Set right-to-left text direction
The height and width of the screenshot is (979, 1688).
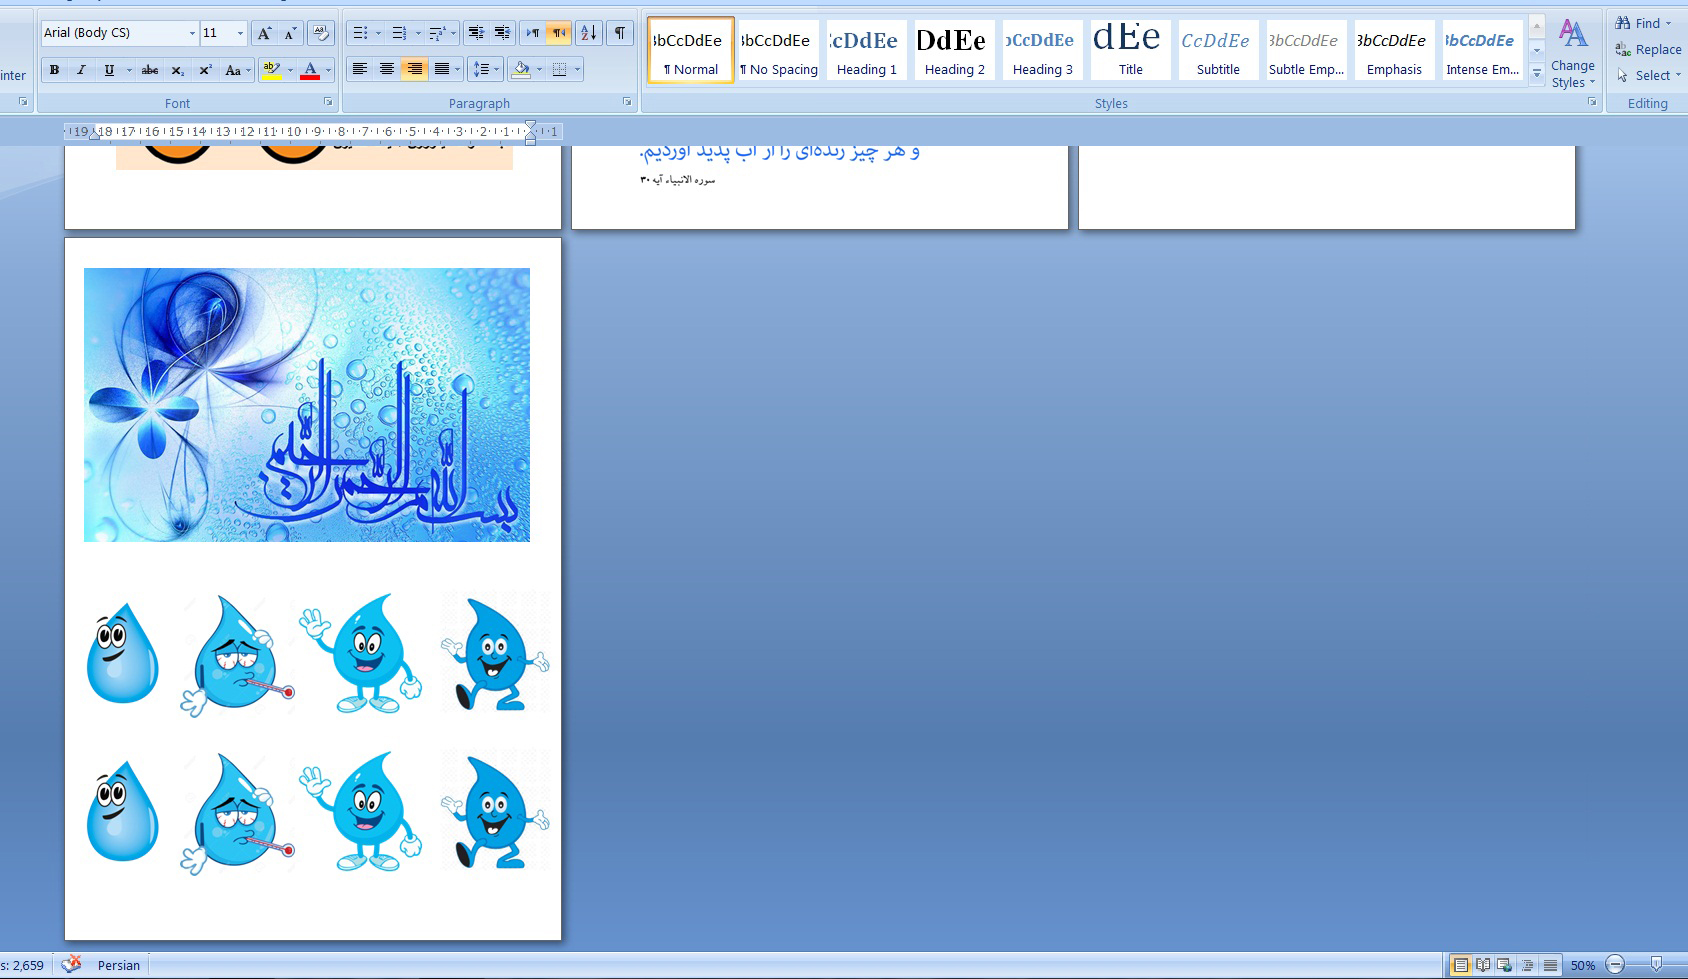pyautogui.click(x=558, y=33)
